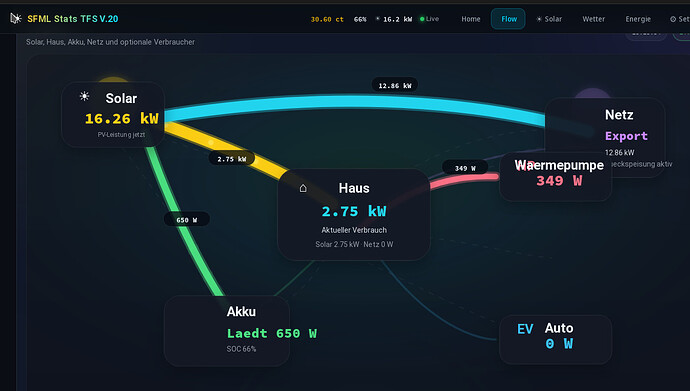Image resolution: width=690 pixels, height=391 pixels.
Task: Click the Aktueller Verbrauch label
Action: tap(354, 230)
